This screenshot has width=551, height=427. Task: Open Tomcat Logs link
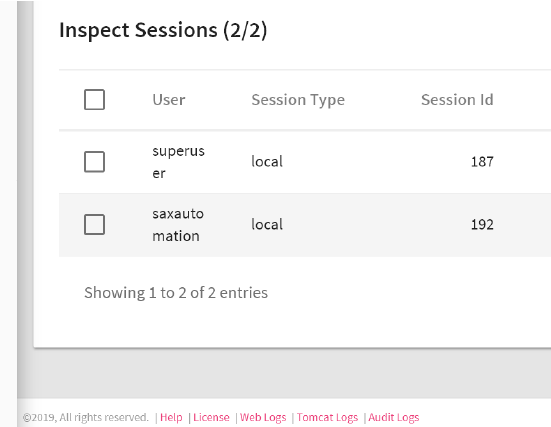(x=327, y=417)
